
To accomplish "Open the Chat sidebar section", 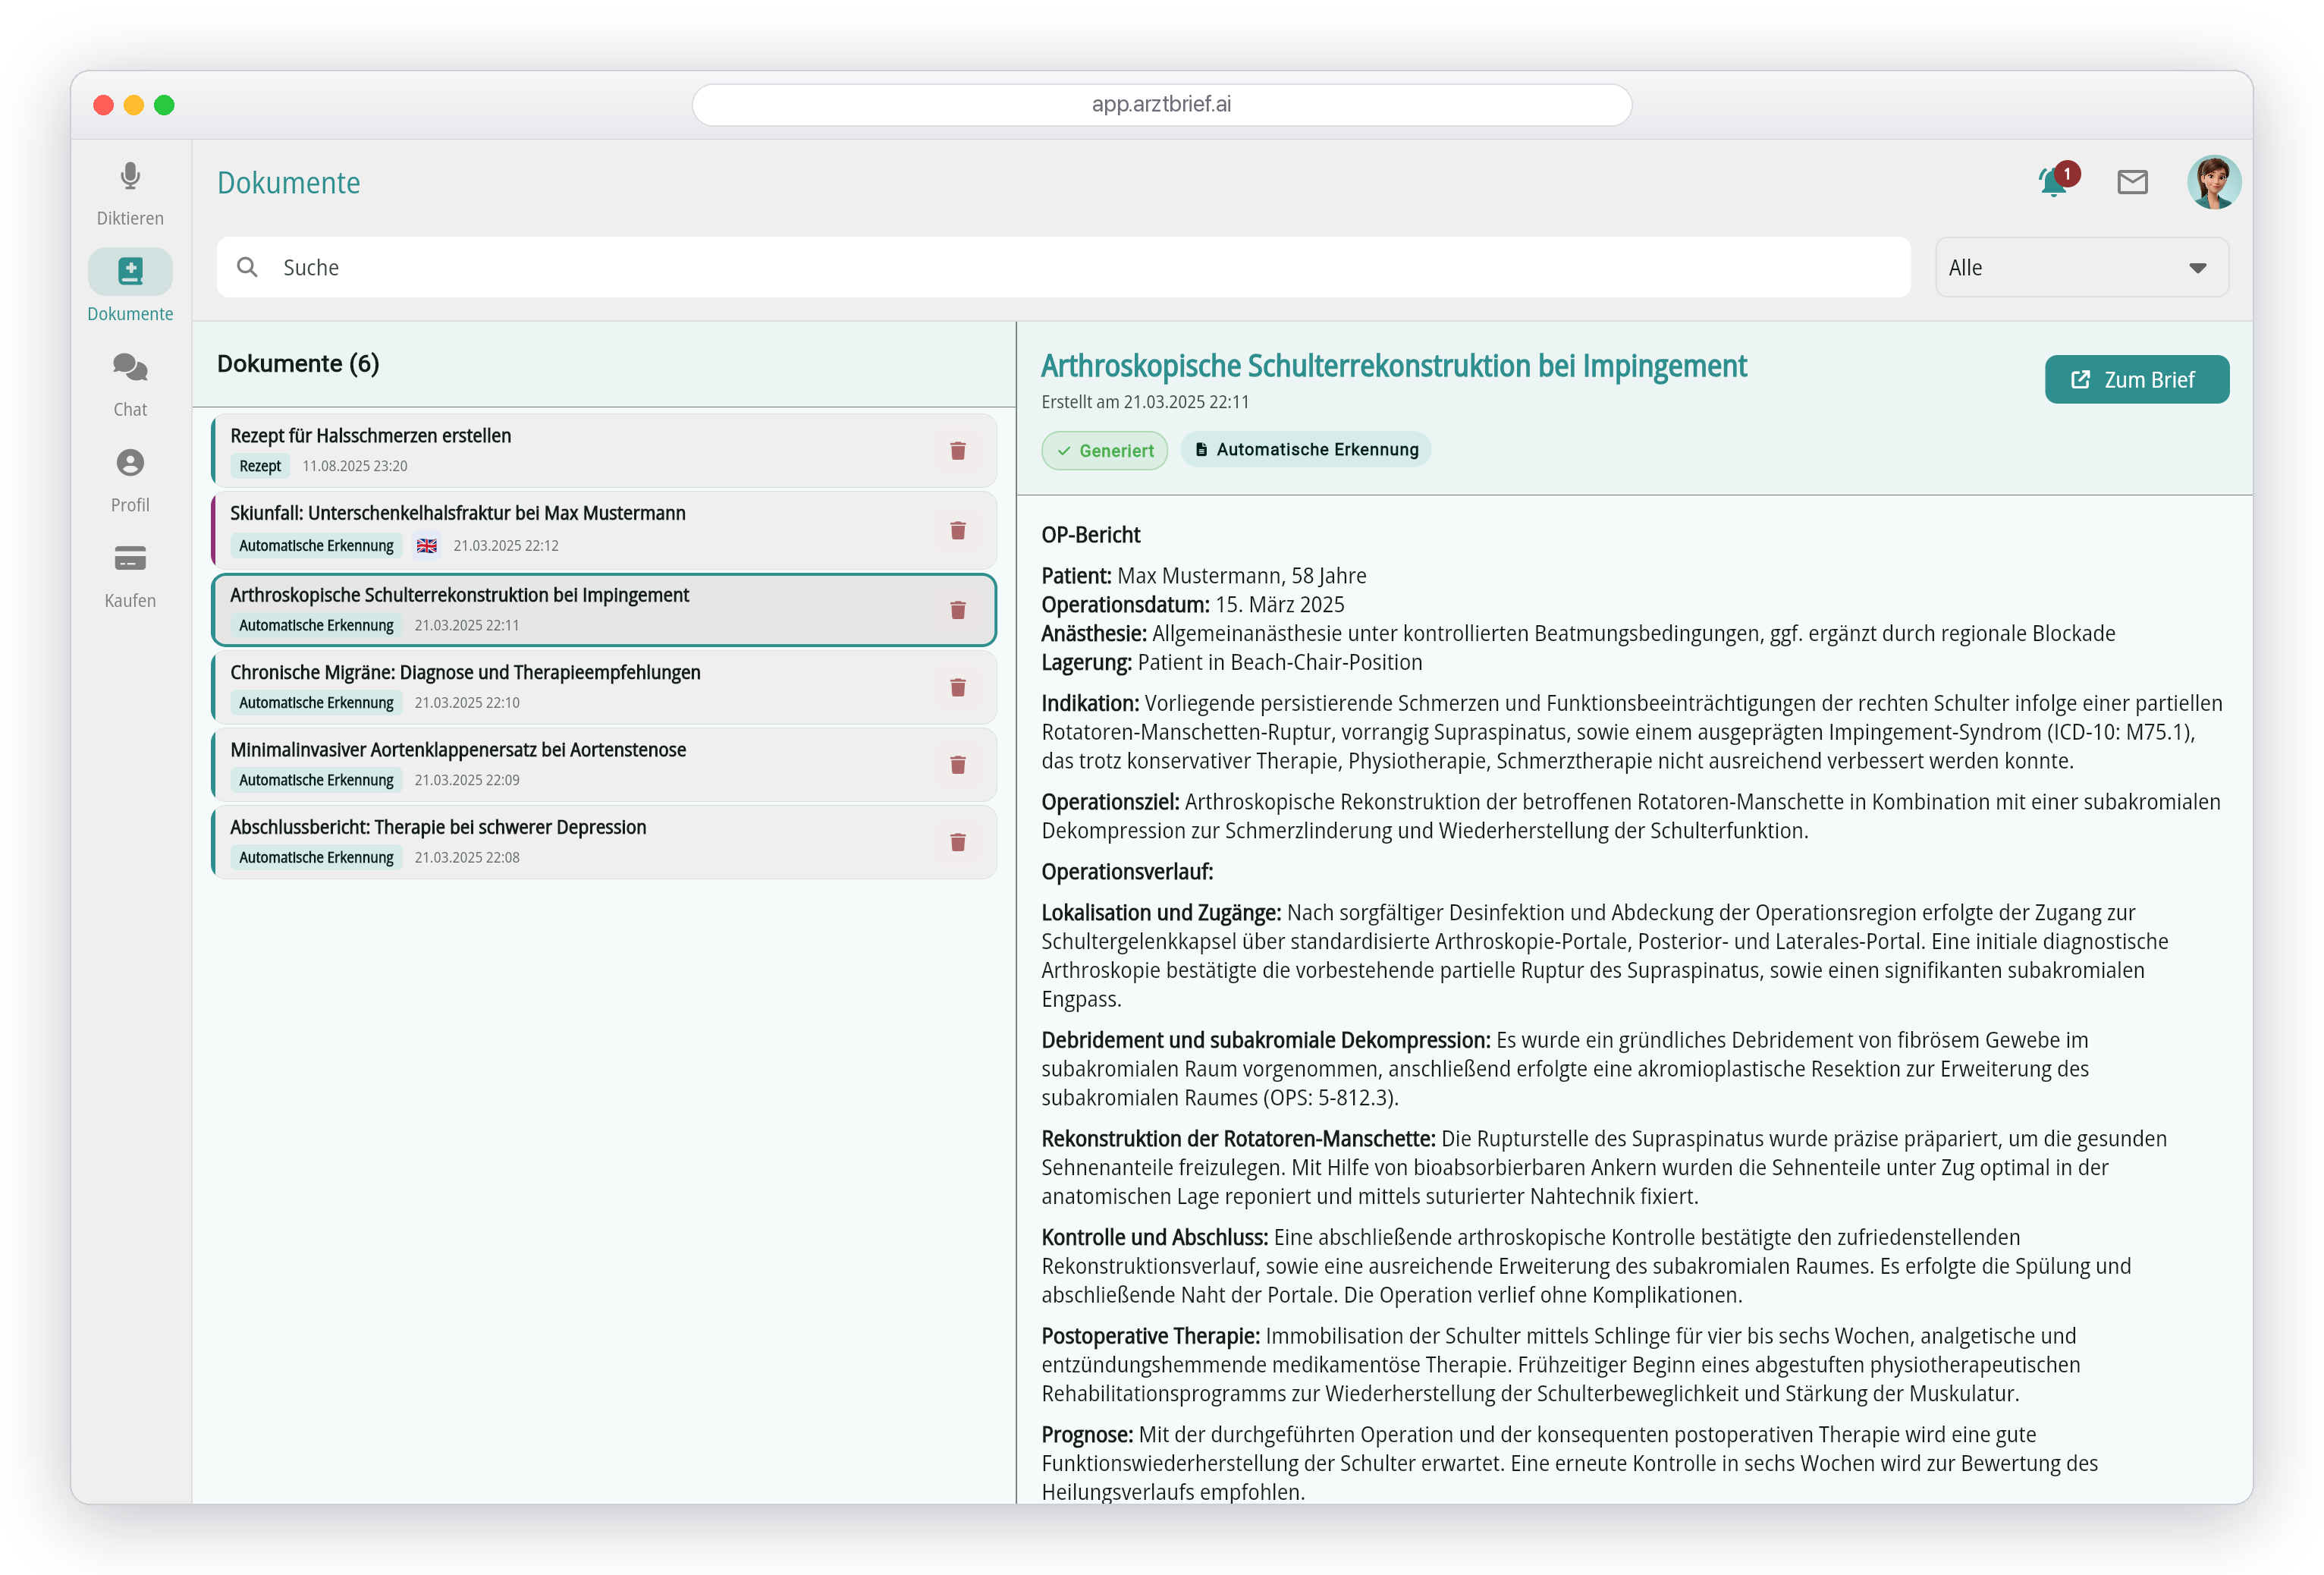I will (130, 385).
